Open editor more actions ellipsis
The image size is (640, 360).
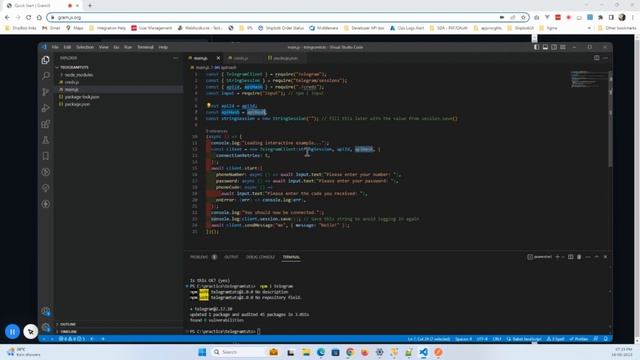[x=605, y=58]
